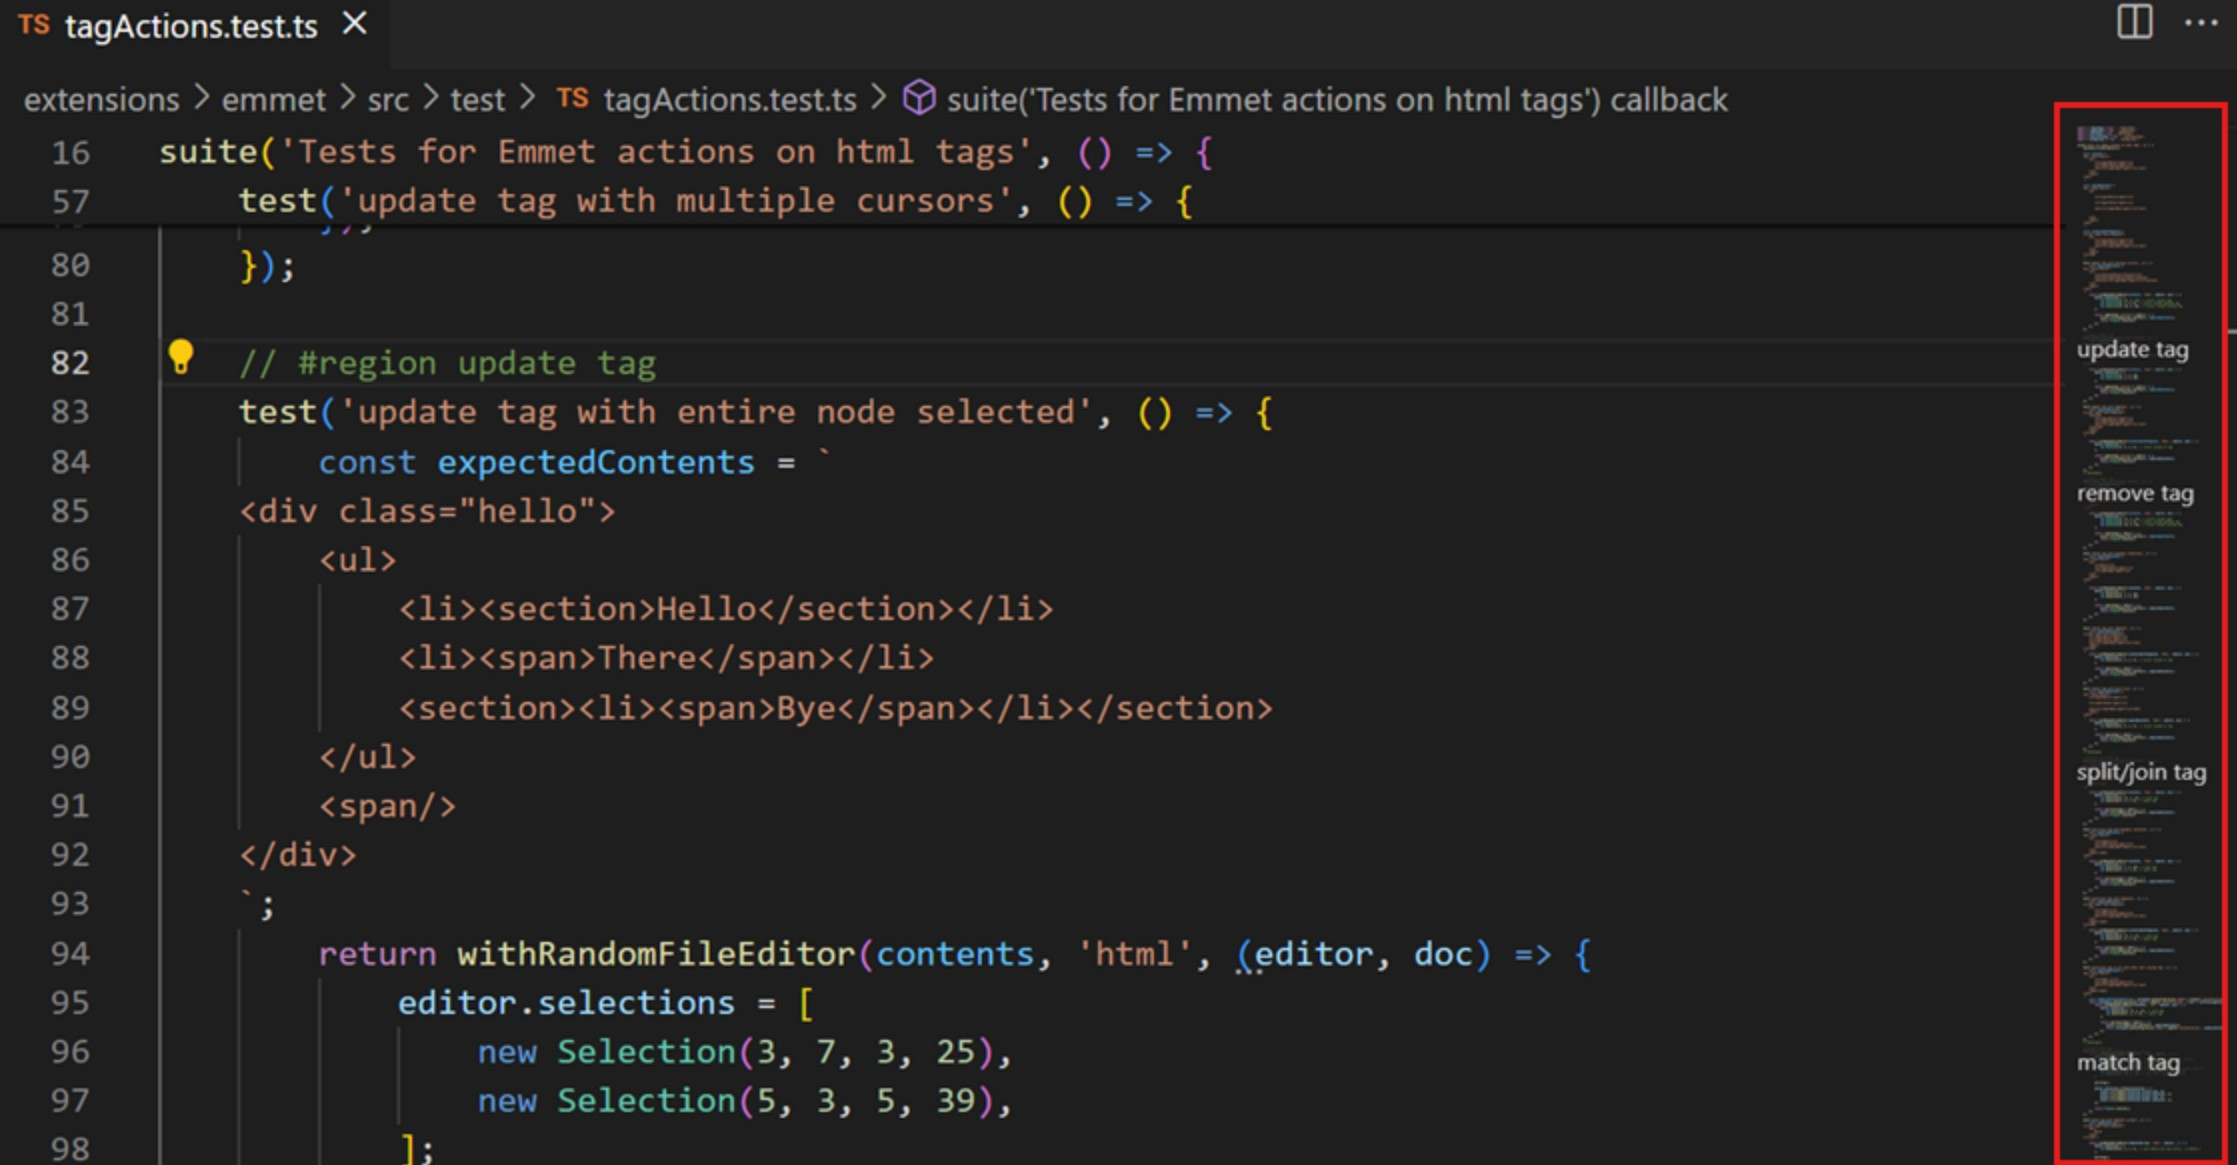Click the closing </ul> tag line
The height and width of the screenshot is (1165, 2237).
(367, 757)
